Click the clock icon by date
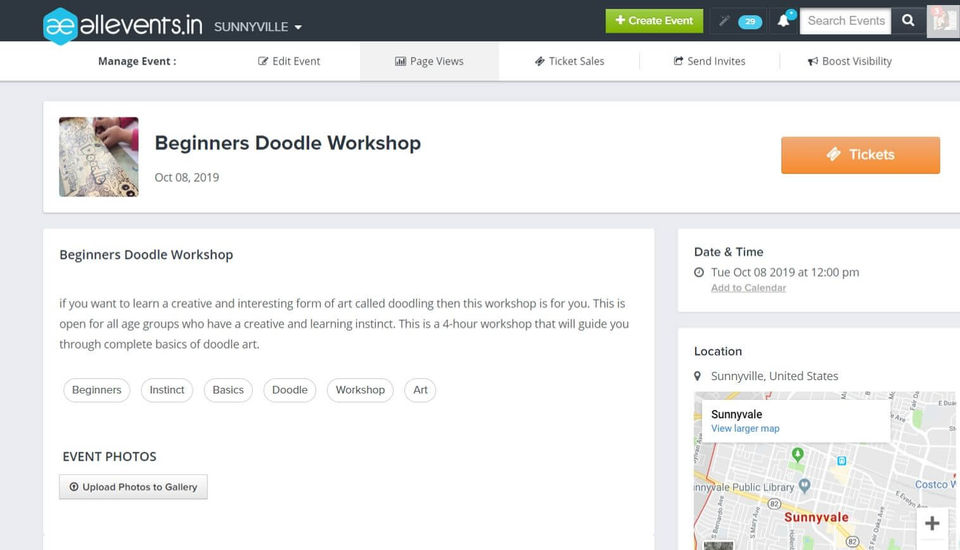Screen dimensions: 960x550 pos(699,273)
